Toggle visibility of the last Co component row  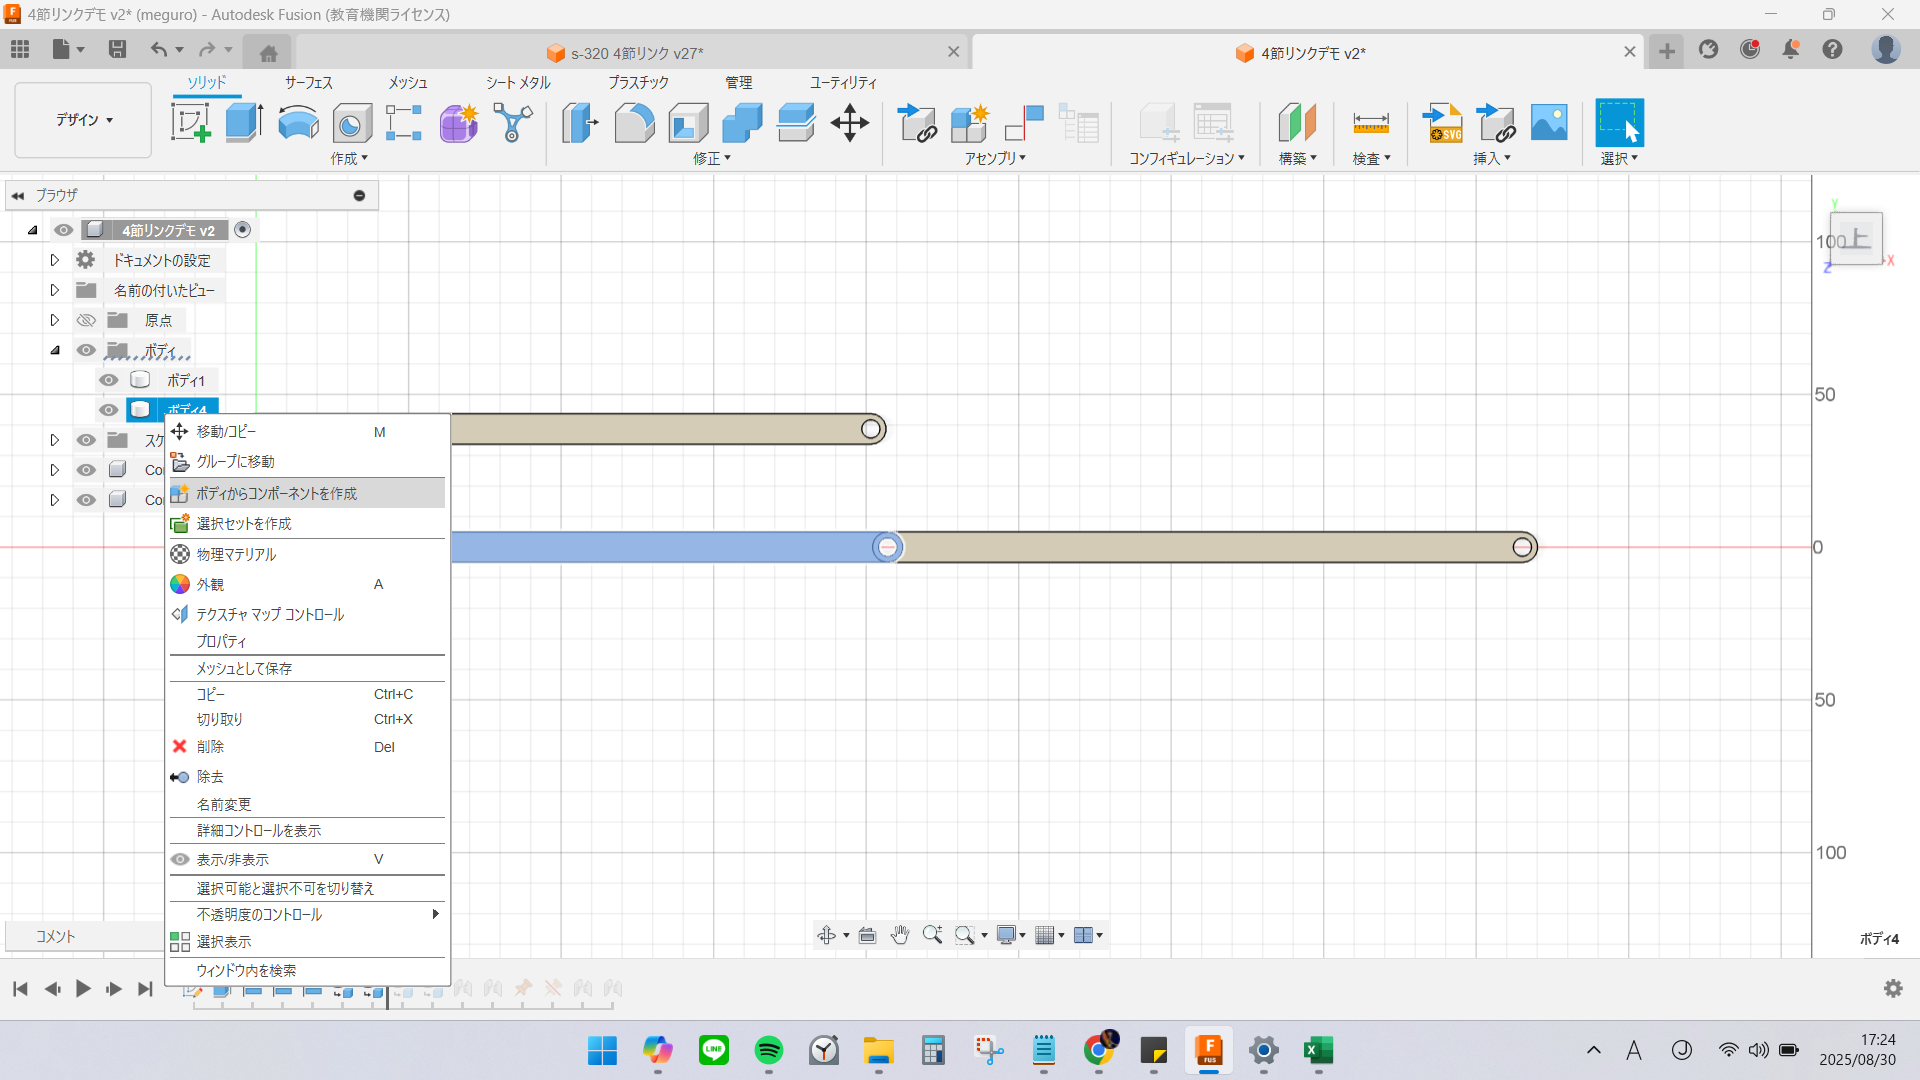[x=86, y=500]
